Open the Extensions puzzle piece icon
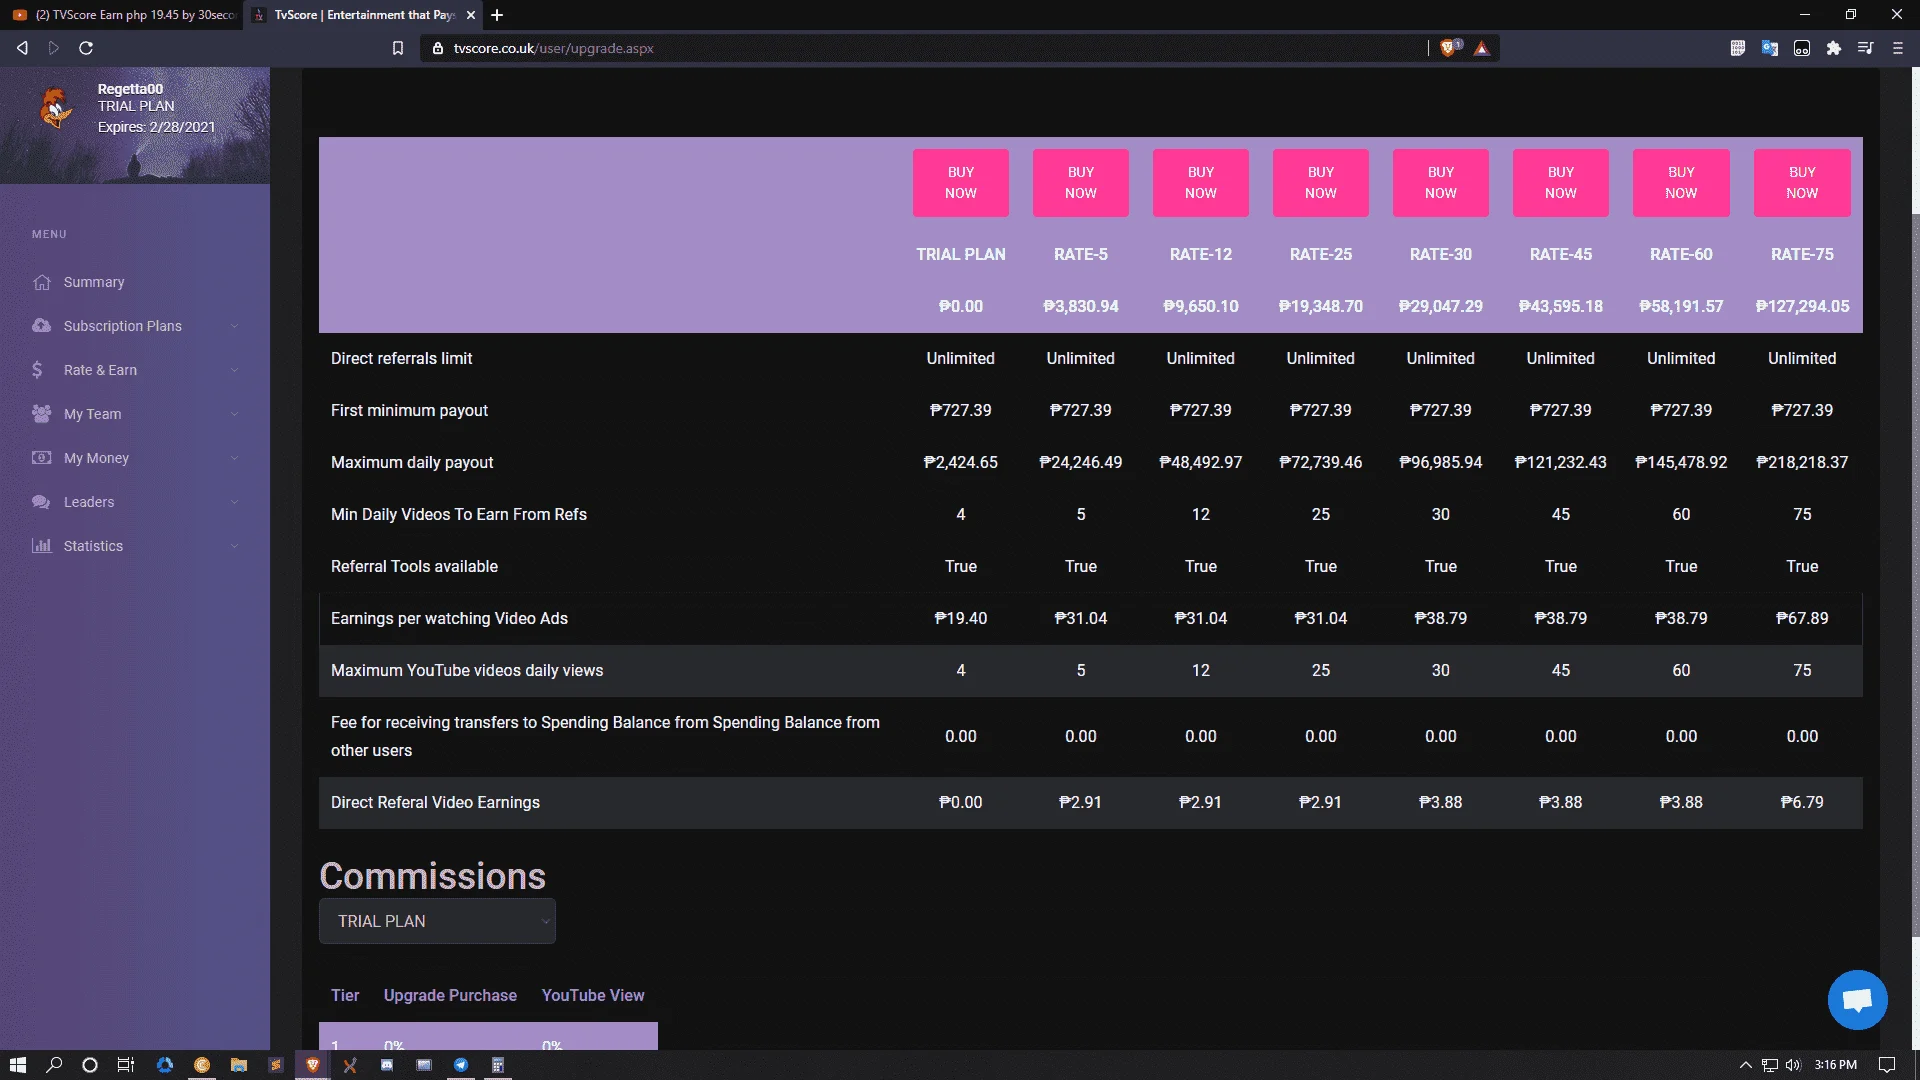This screenshot has width=1920, height=1080. click(x=1834, y=48)
